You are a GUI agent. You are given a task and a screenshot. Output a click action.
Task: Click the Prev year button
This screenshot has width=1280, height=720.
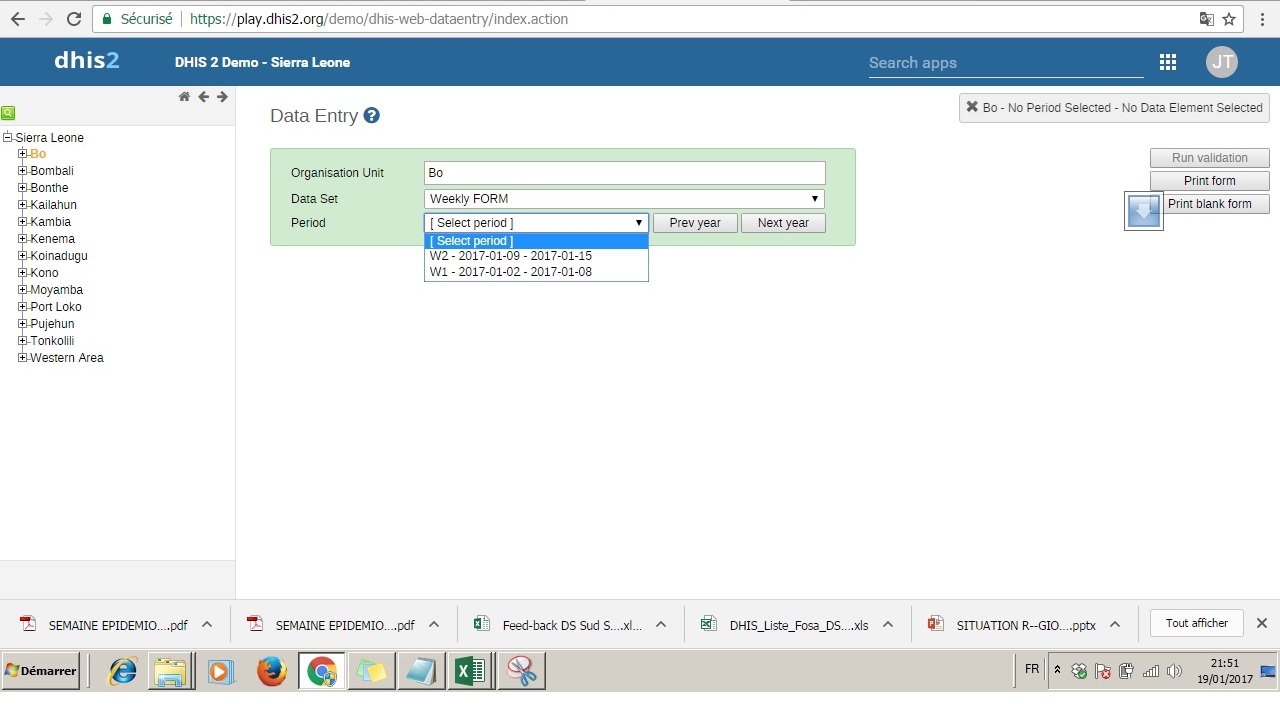[695, 223]
